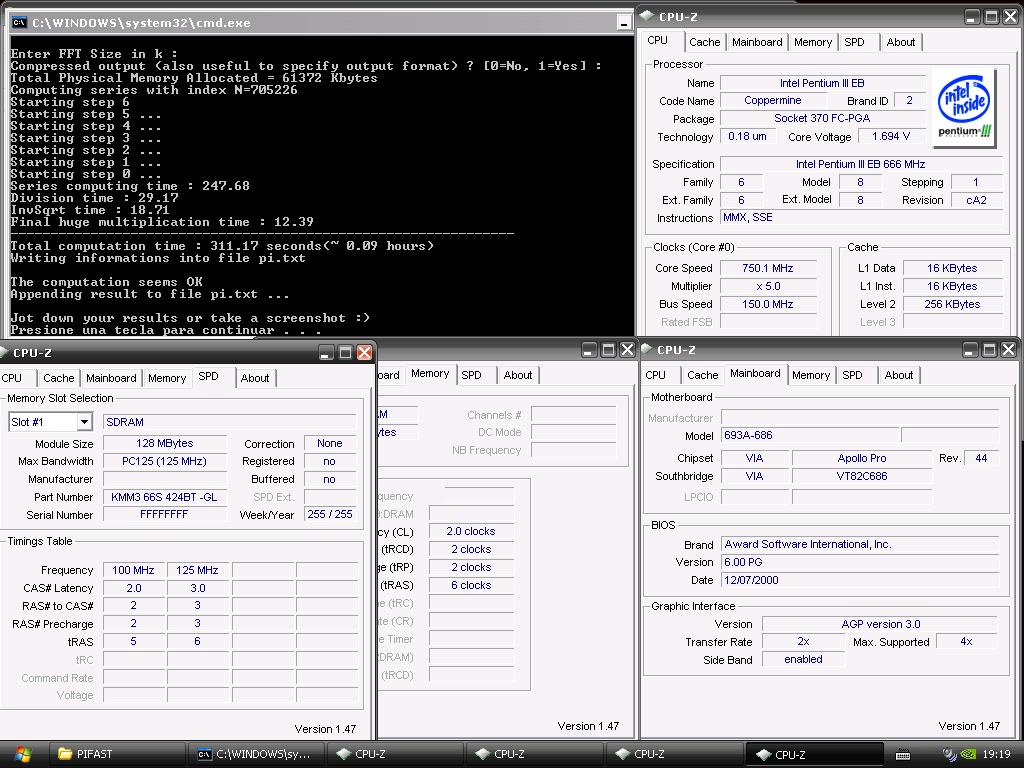Screen dimensions: 1024x768
Task: Minimize the SPD CPU-Z window
Action: click(x=327, y=353)
